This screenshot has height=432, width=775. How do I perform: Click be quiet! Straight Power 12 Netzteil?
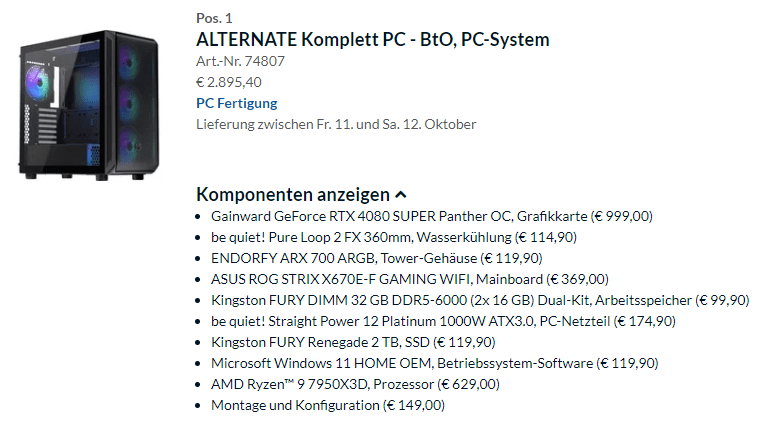pos(443,321)
